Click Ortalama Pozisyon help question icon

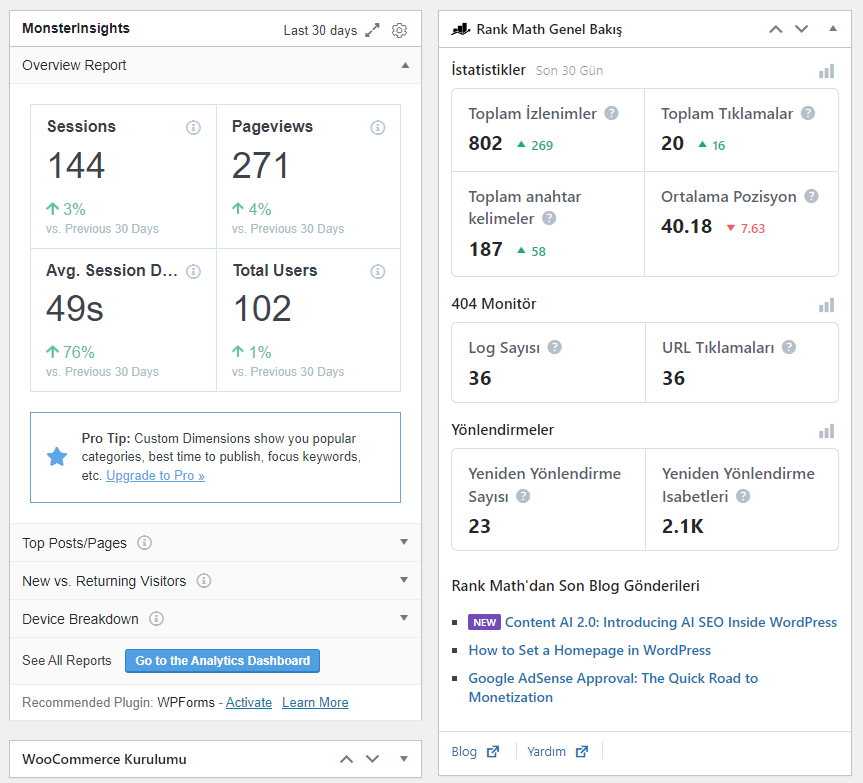coord(811,196)
